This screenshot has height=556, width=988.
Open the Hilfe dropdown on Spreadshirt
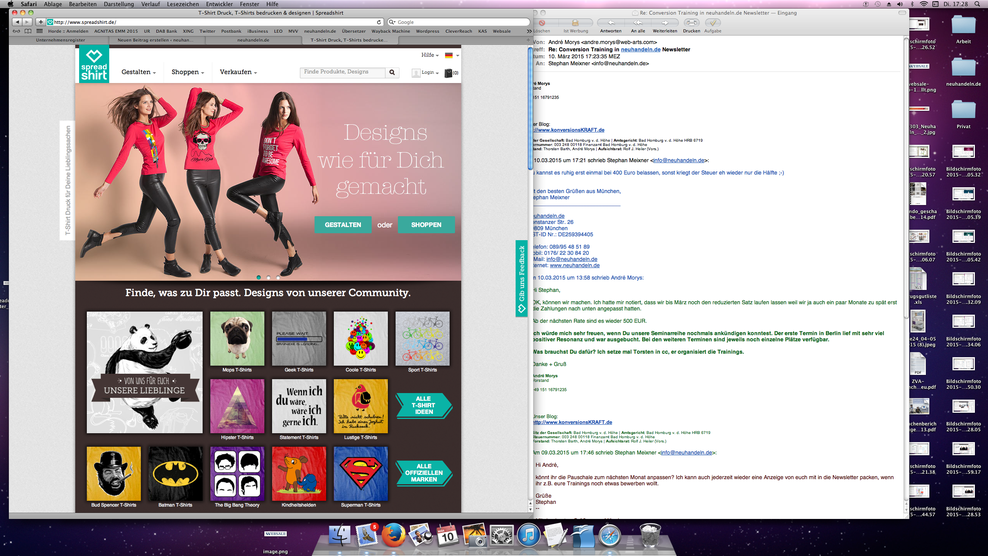(x=430, y=55)
